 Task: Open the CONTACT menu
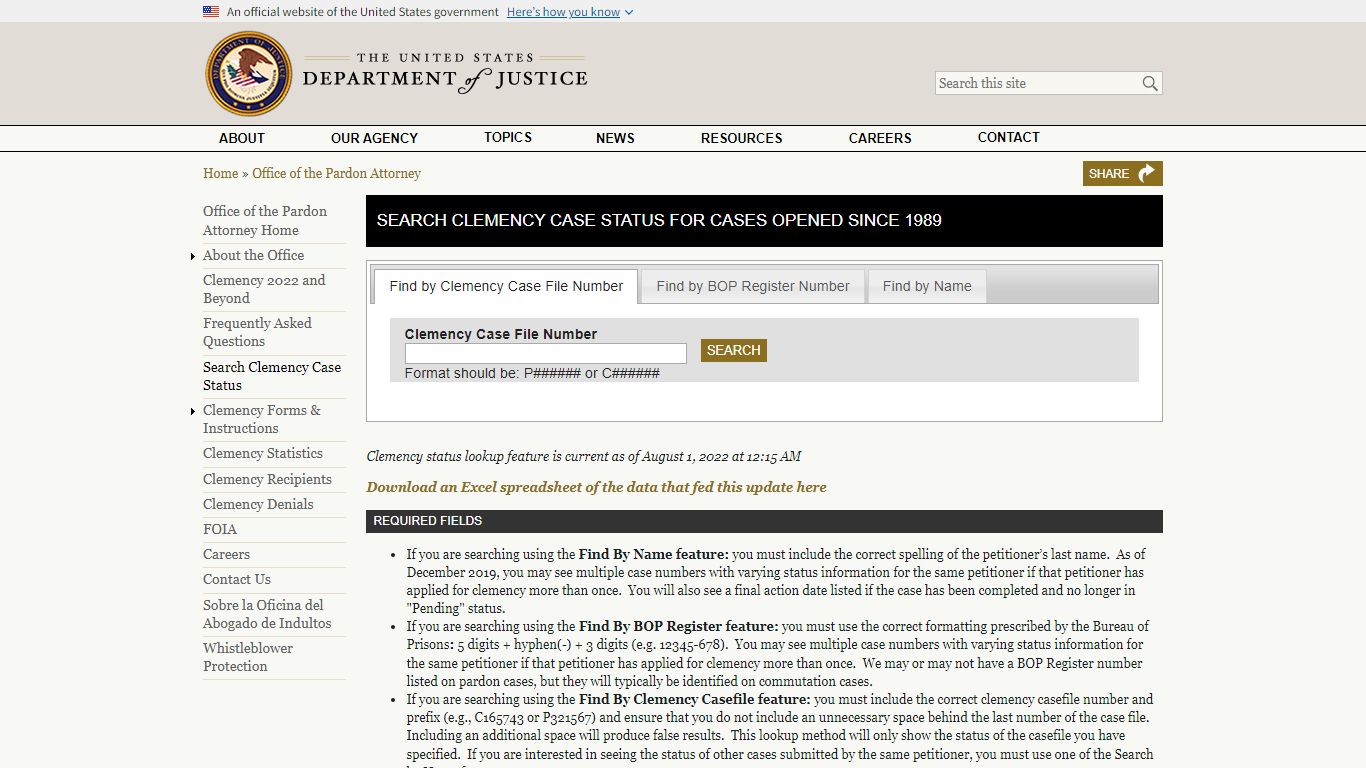click(1009, 138)
